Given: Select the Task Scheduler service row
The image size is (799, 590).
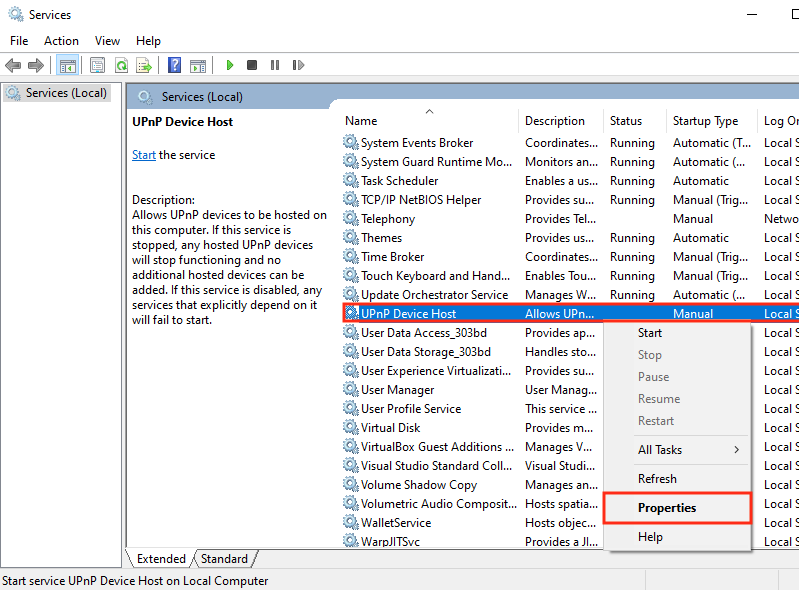Looking at the screenshot, I should tap(399, 181).
